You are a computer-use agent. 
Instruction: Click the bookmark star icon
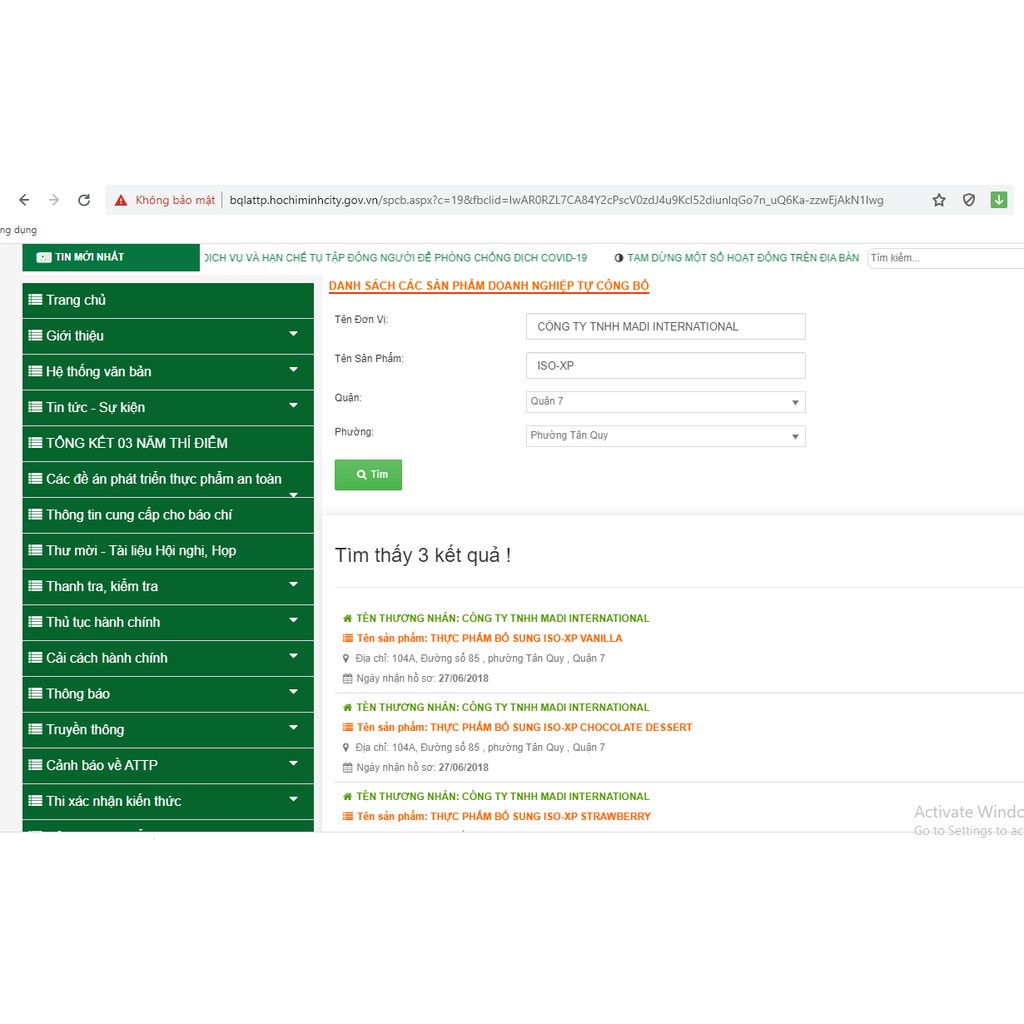tap(939, 200)
